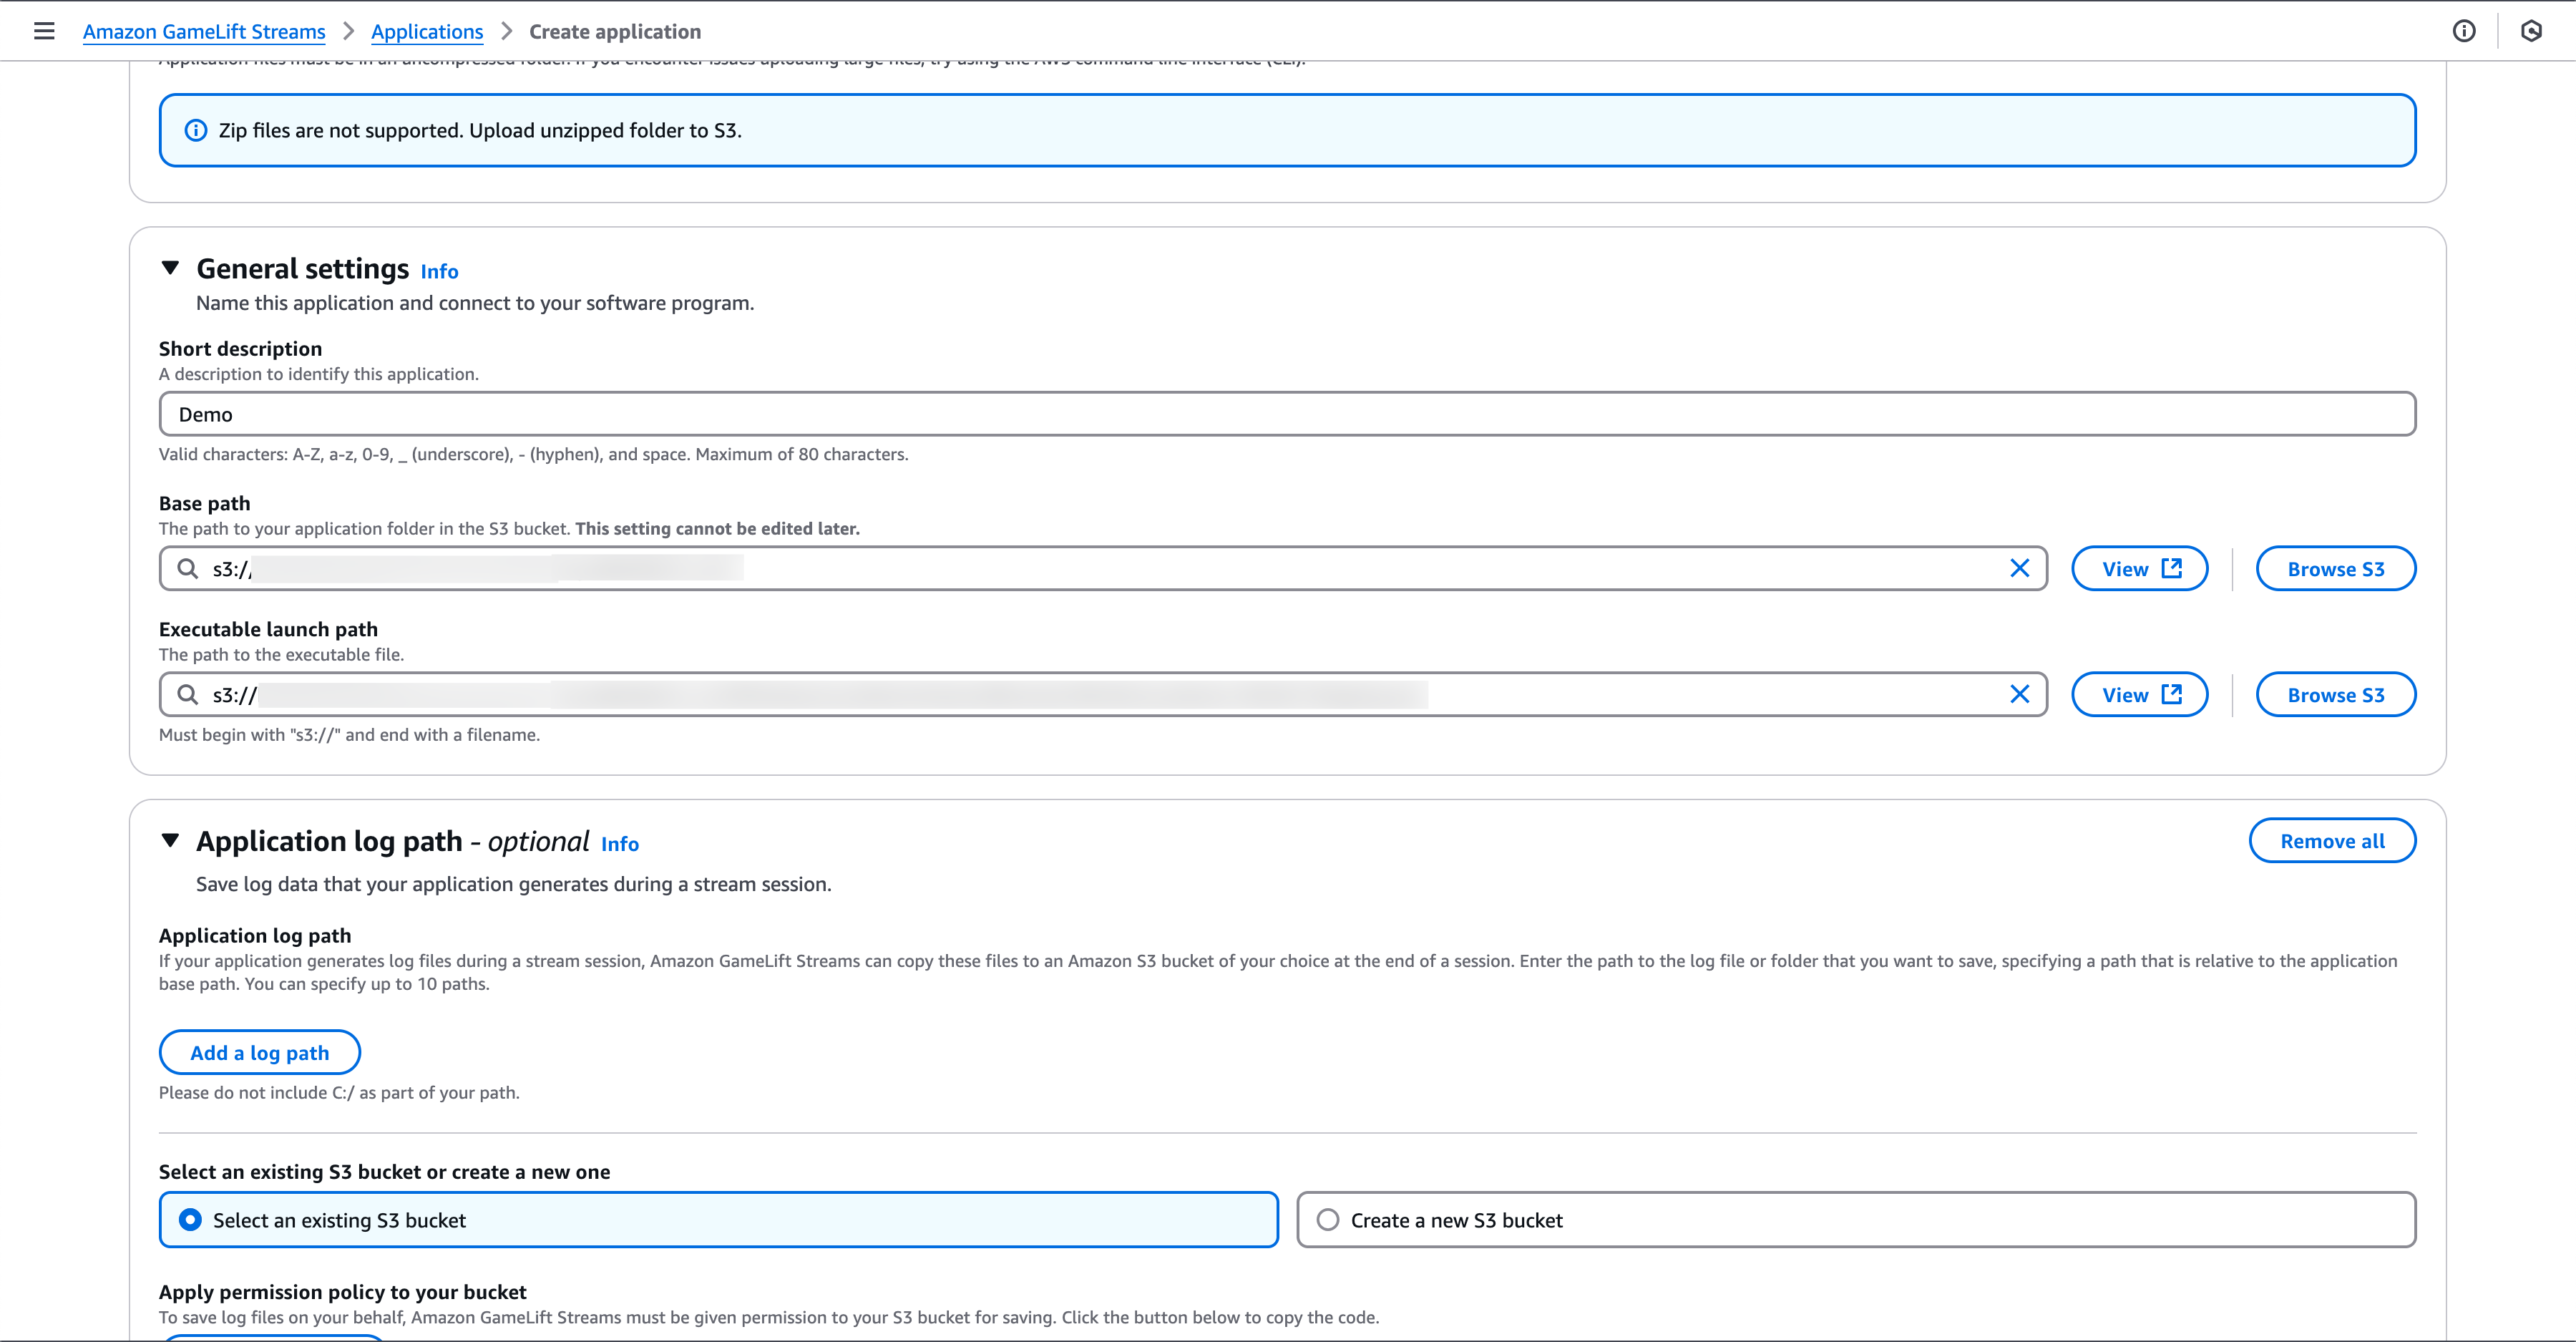This screenshot has height=1342, width=2576.
Task: Click info icon in Zip files notice
Action: [x=196, y=131]
